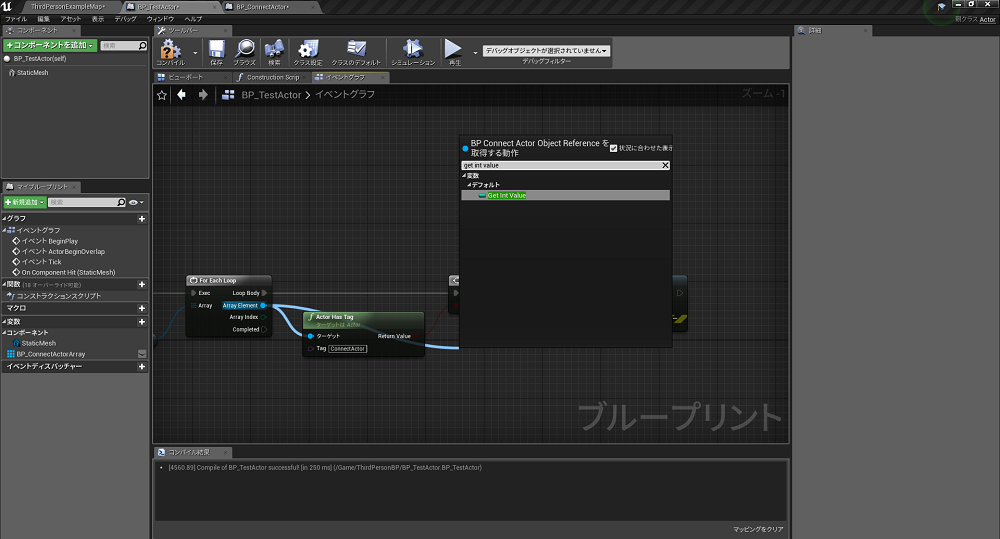
Task: Toggle context sensitive (状況に合わせた表示) checkbox
Action: pyautogui.click(x=614, y=148)
